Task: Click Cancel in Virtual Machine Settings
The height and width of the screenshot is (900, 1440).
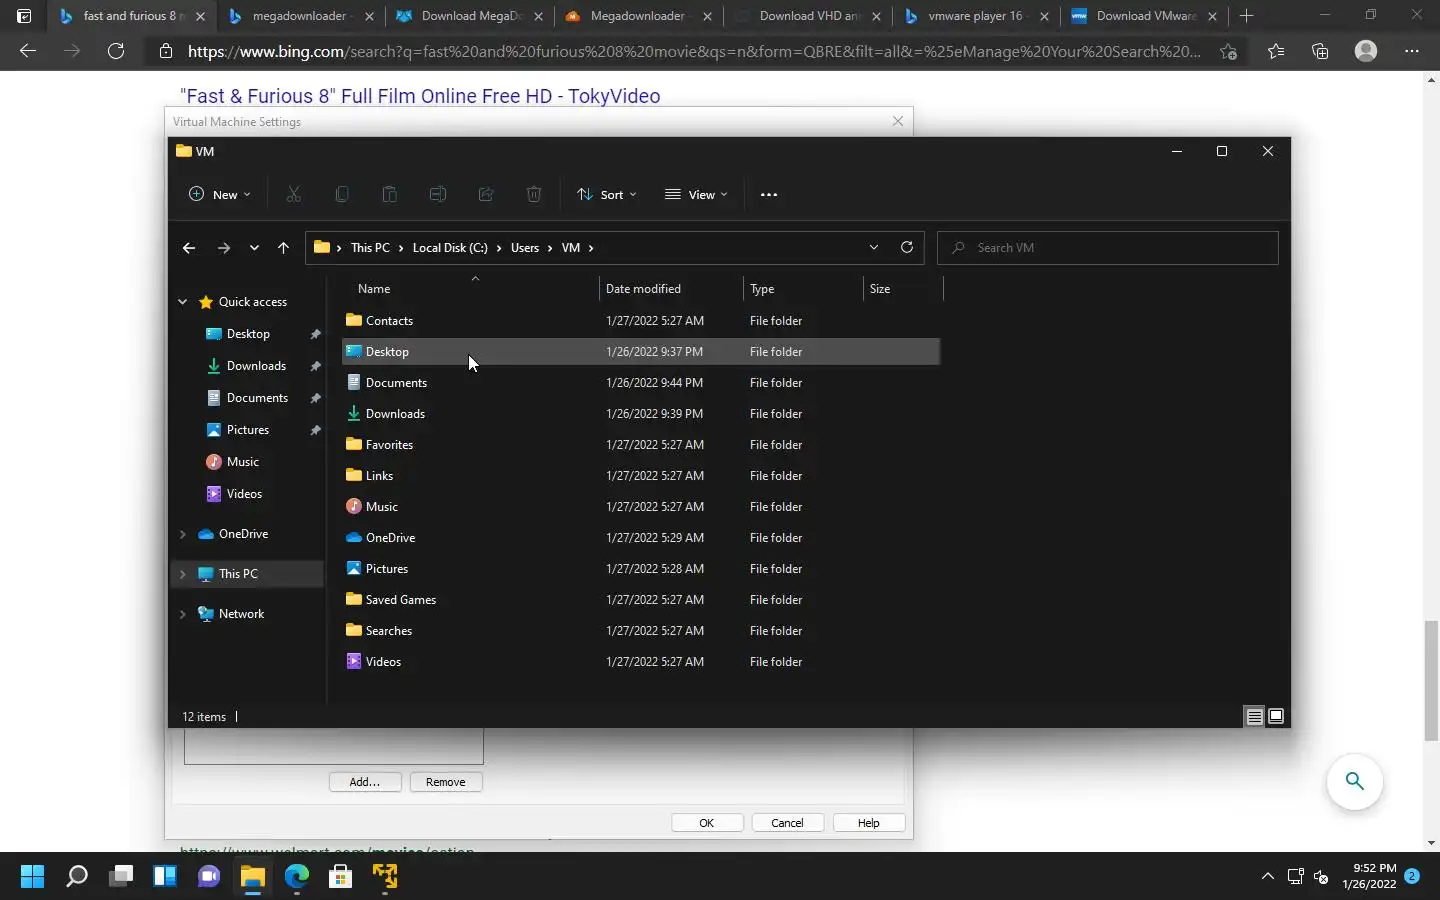Action: click(787, 823)
